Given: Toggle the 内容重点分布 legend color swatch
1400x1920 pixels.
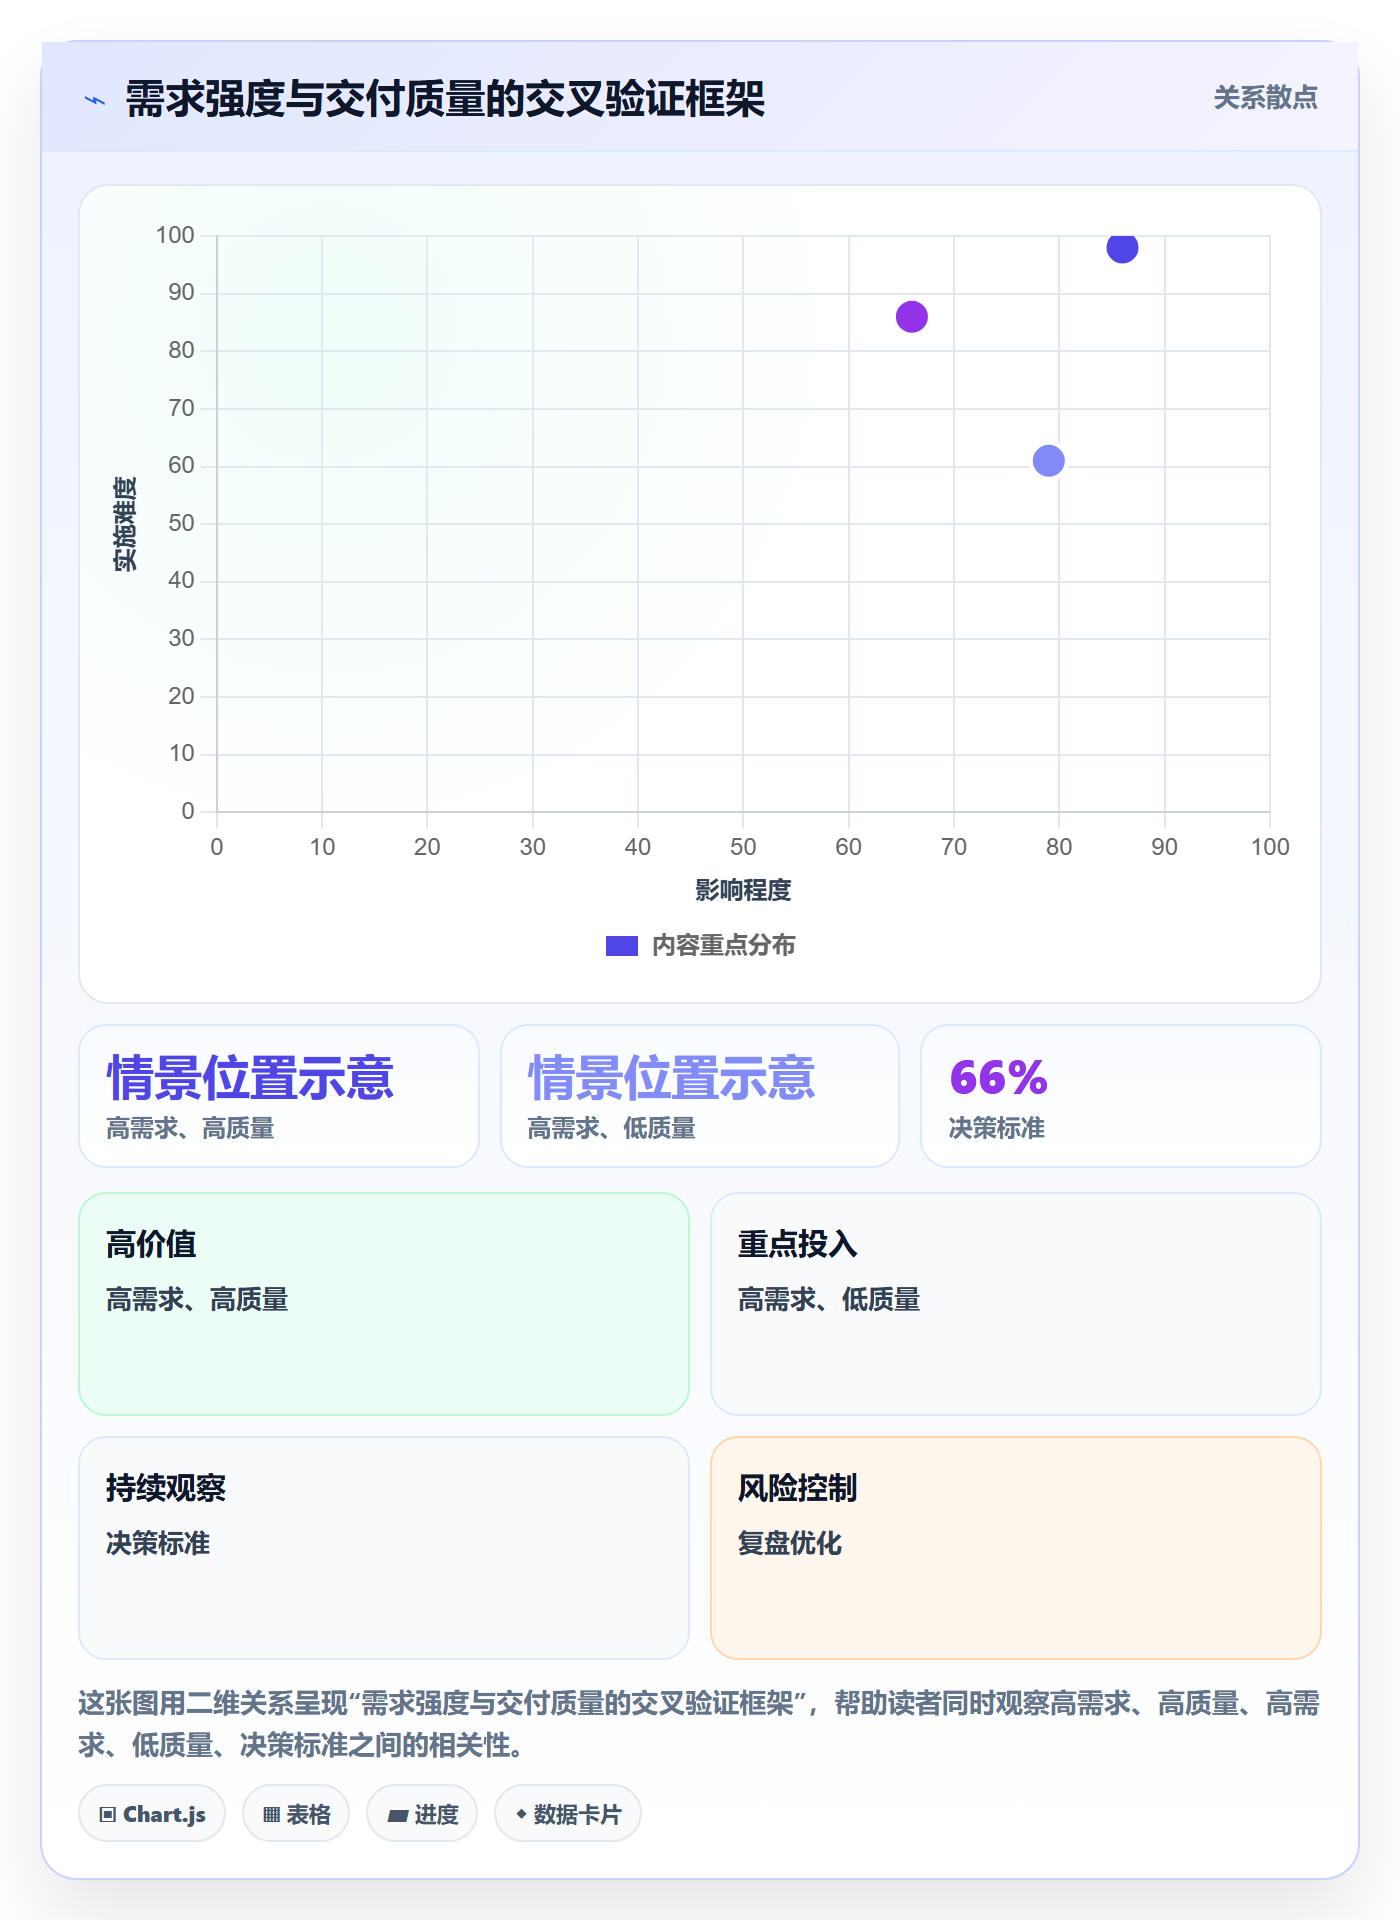Looking at the screenshot, I should pyautogui.click(x=621, y=946).
